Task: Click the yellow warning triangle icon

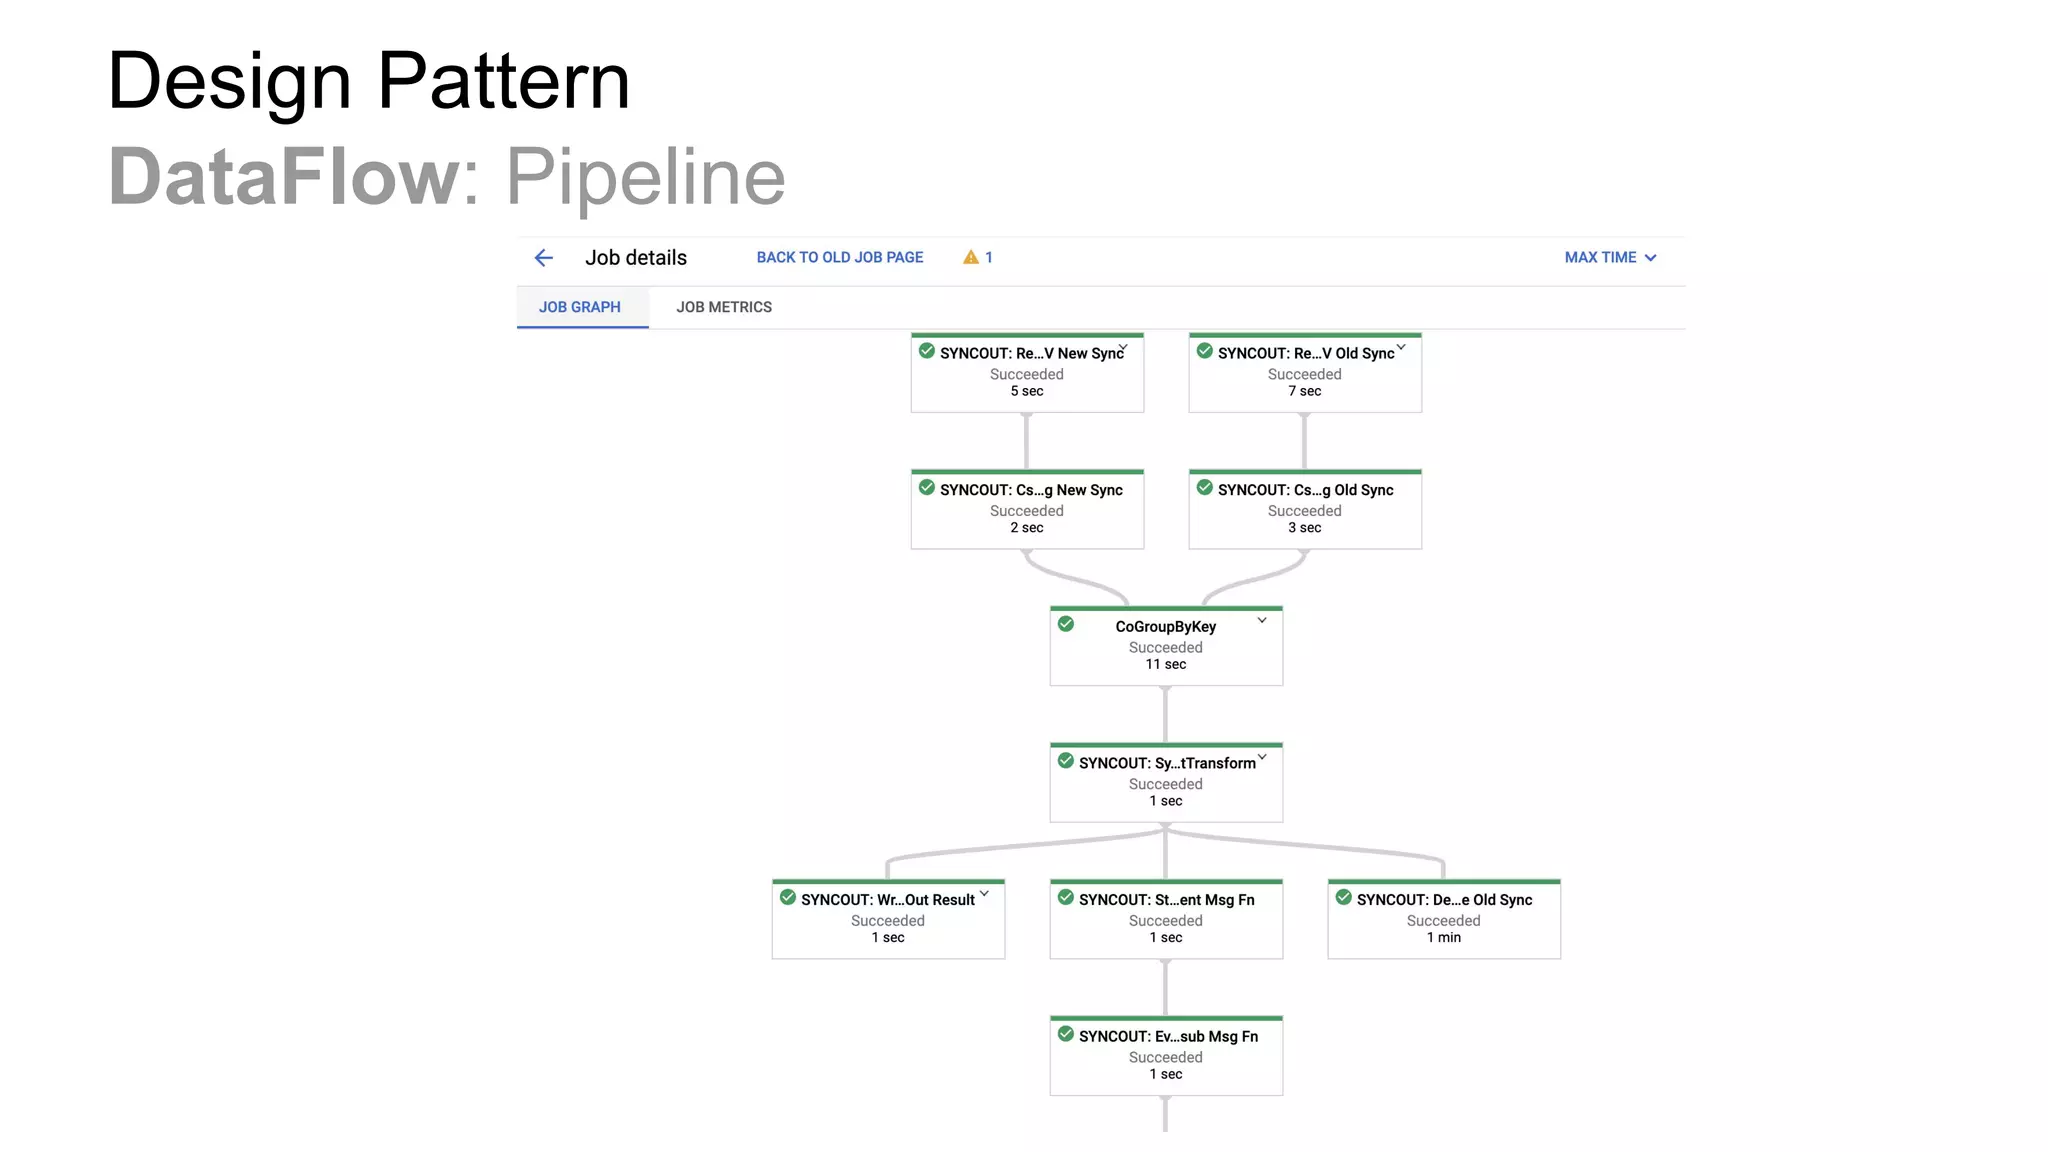Action: (x=970, y=258)
